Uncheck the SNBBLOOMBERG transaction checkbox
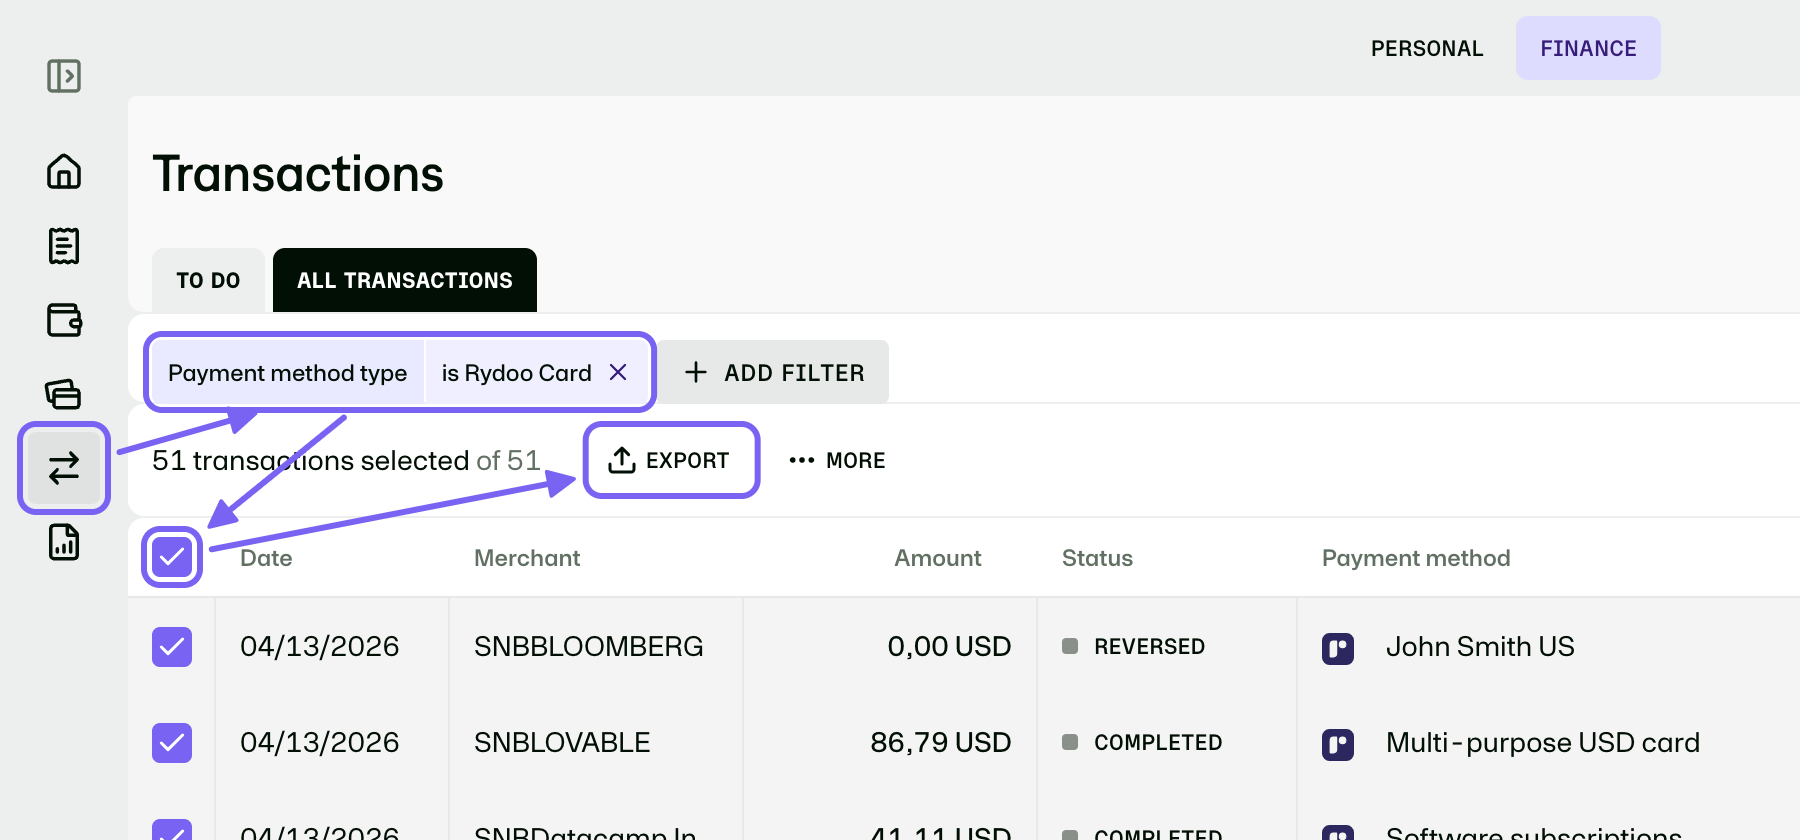The height and width of the screenshot is (840, 1800). point(172,647)
